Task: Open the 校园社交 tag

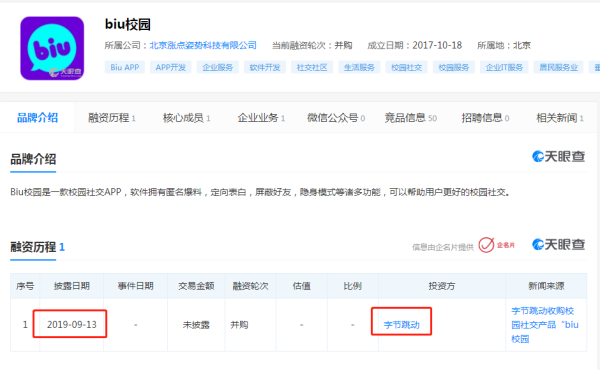Action: pos(406,67)
